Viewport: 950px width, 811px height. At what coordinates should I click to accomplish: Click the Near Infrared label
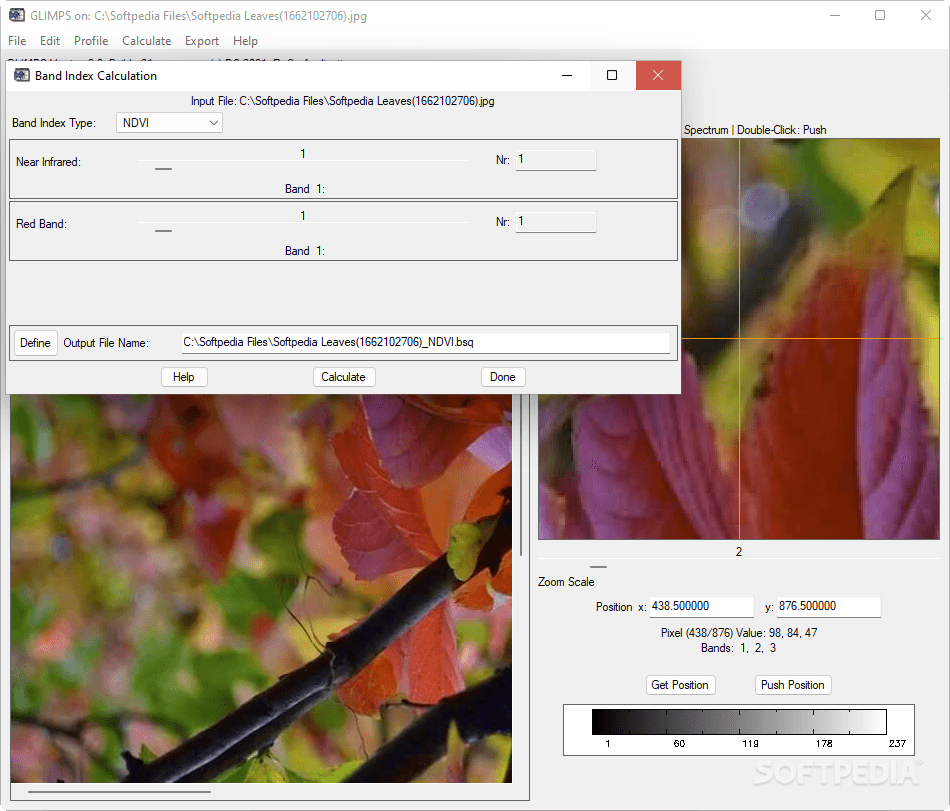(x=48, y=162)
